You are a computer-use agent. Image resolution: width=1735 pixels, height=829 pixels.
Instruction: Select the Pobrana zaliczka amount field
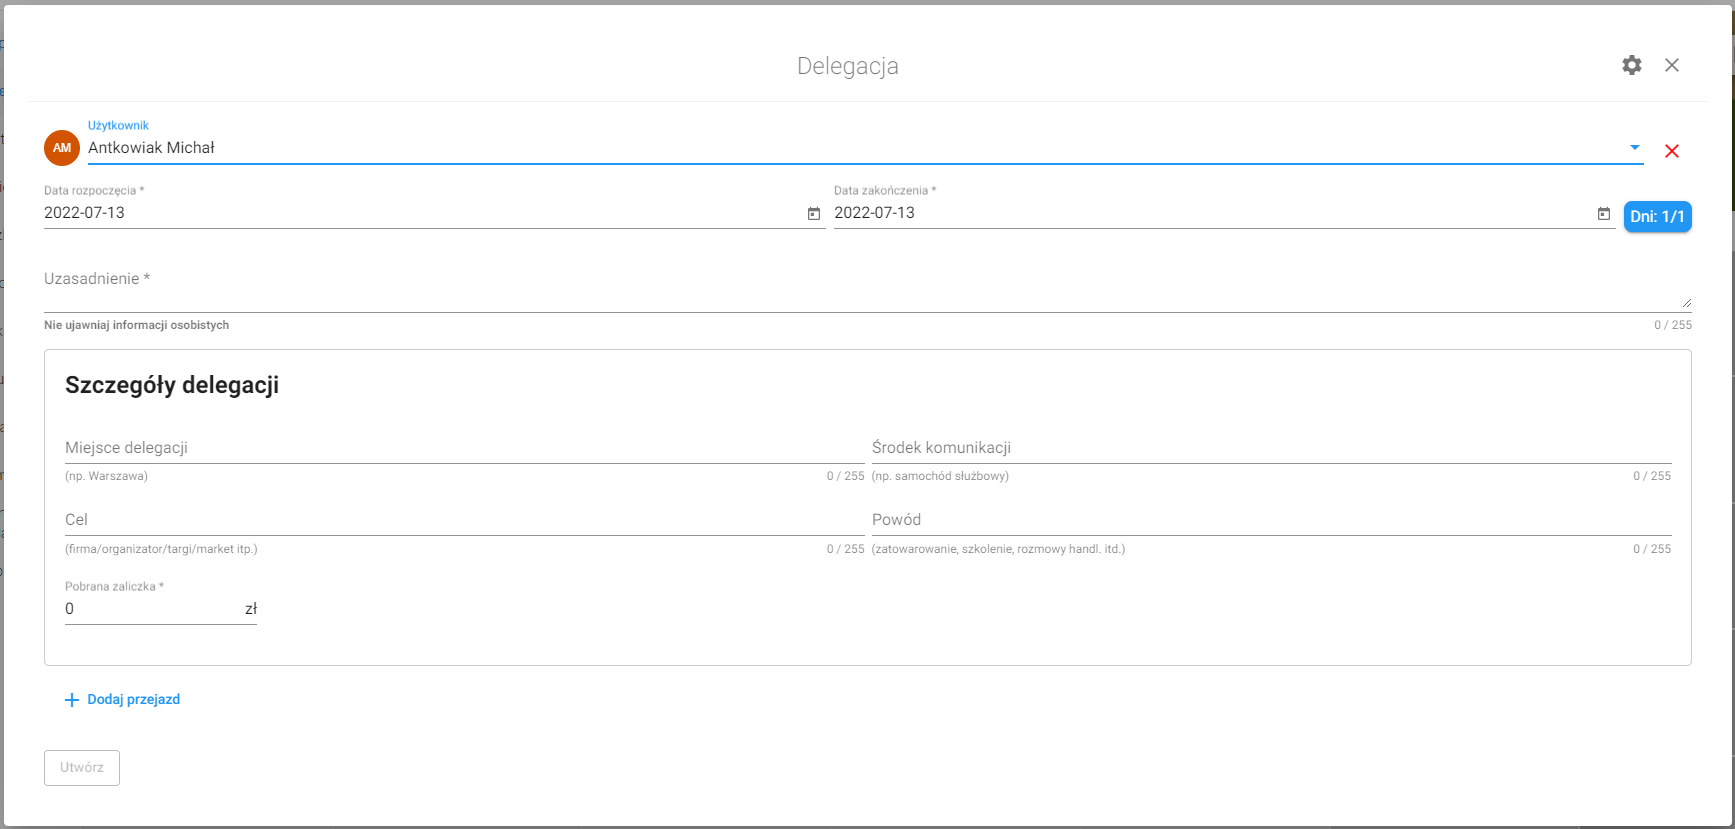(152, 609)
